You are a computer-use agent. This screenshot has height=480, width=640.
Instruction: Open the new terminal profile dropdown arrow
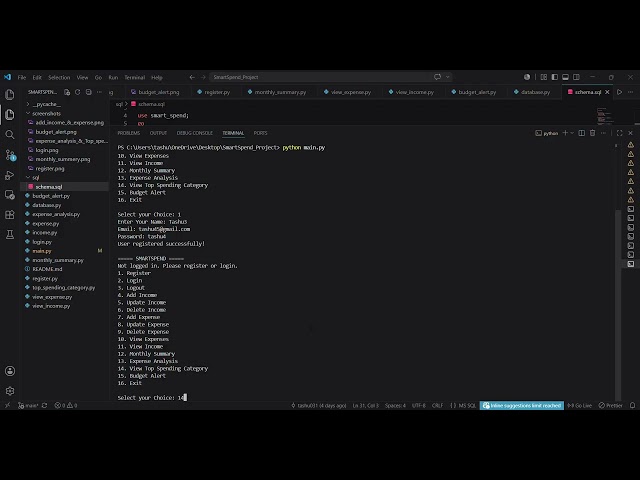(572, 133)
